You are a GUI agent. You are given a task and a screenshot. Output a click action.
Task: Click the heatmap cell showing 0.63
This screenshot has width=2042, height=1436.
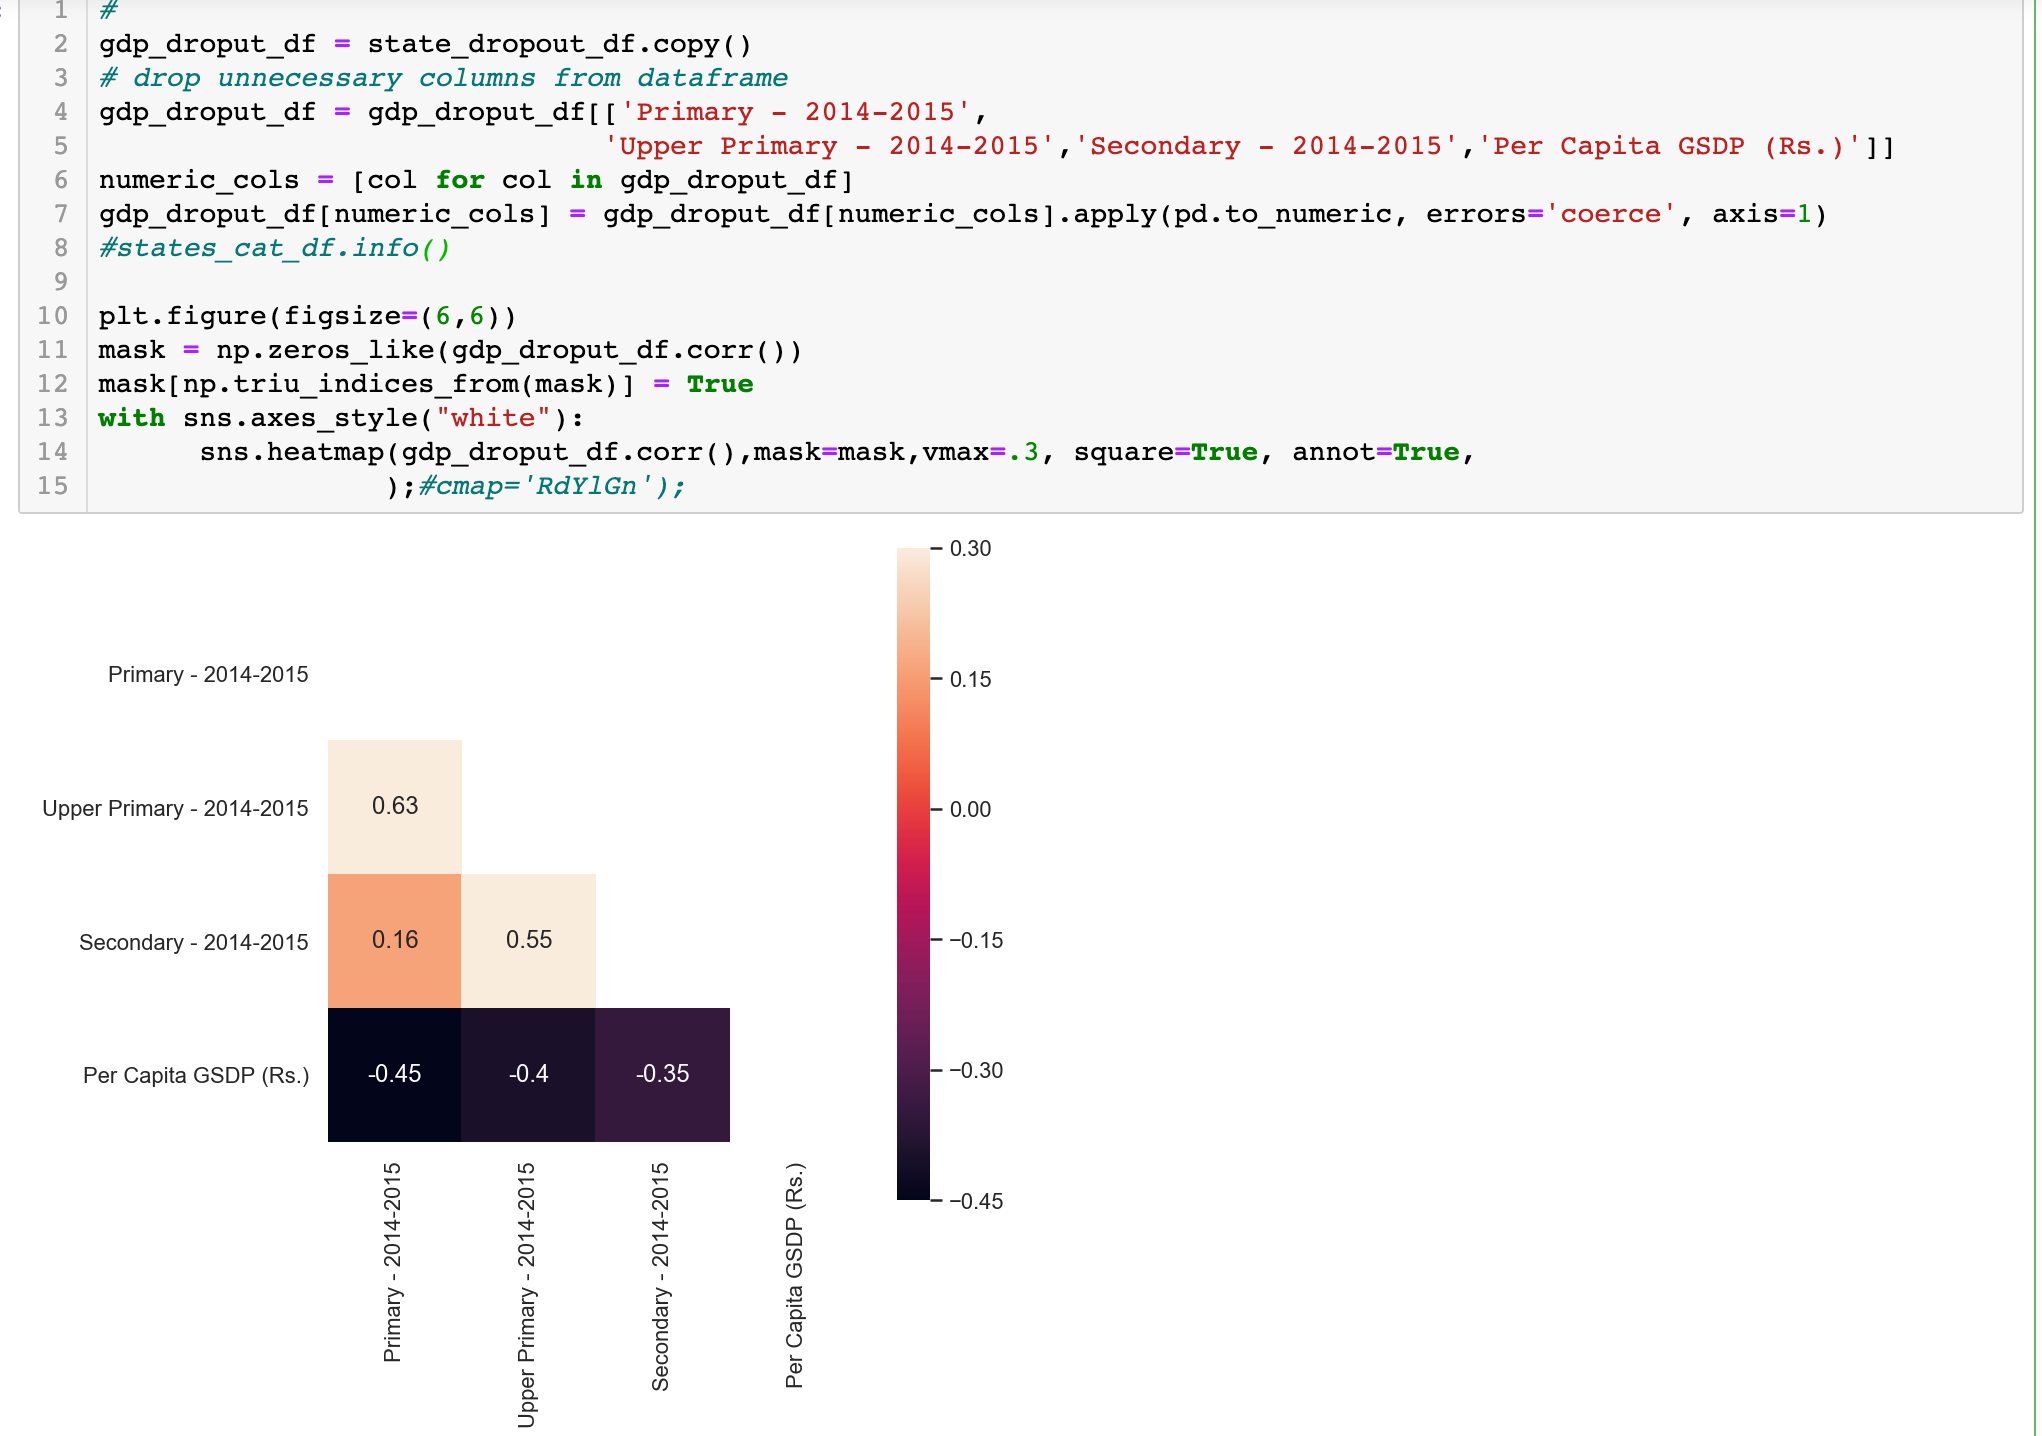395,806
